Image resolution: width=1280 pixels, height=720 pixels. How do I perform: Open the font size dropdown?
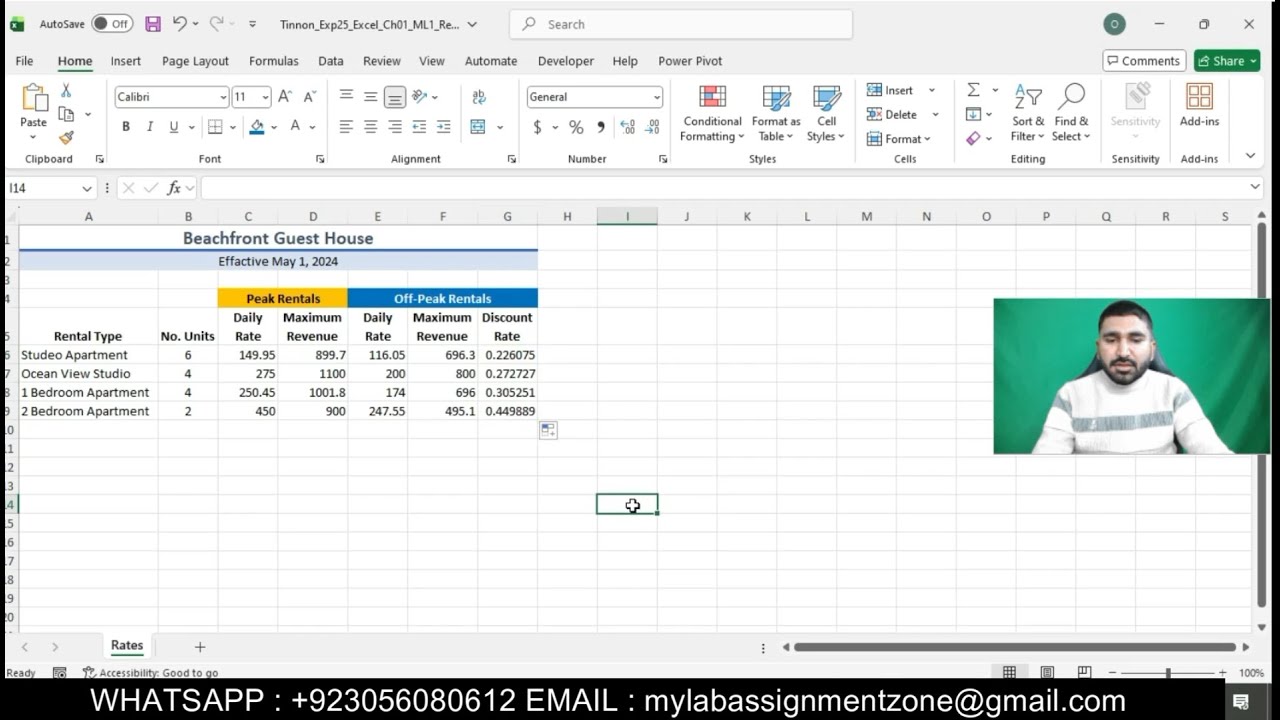click(x=265, y=97)
